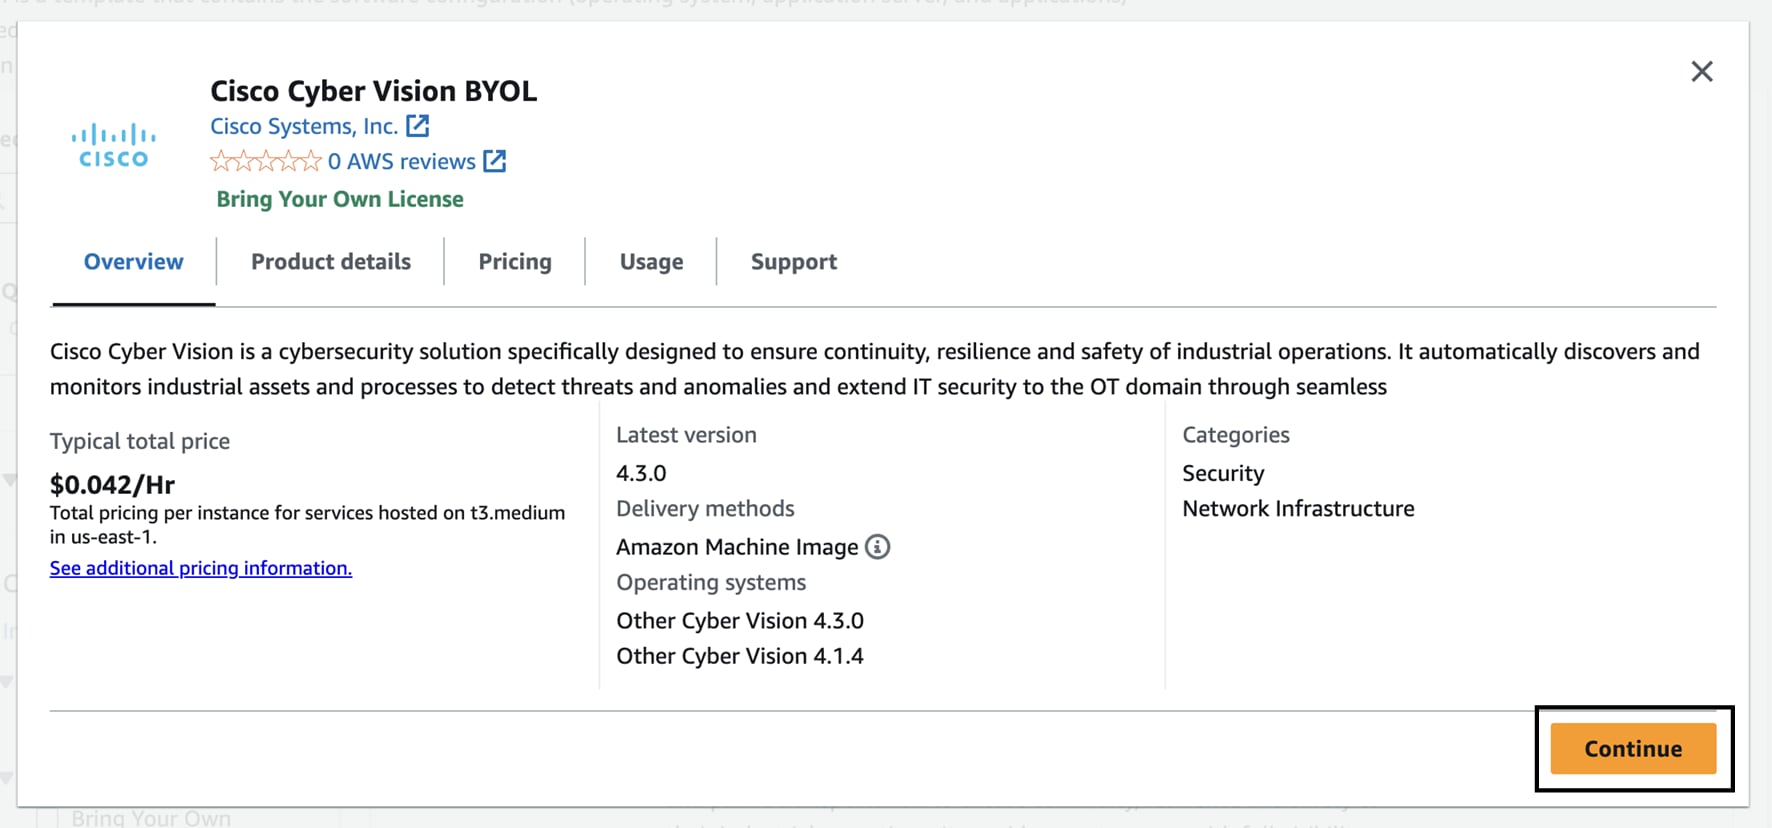Switch to the Usage tab
1772x828 pixels.
tap(652, 262)
